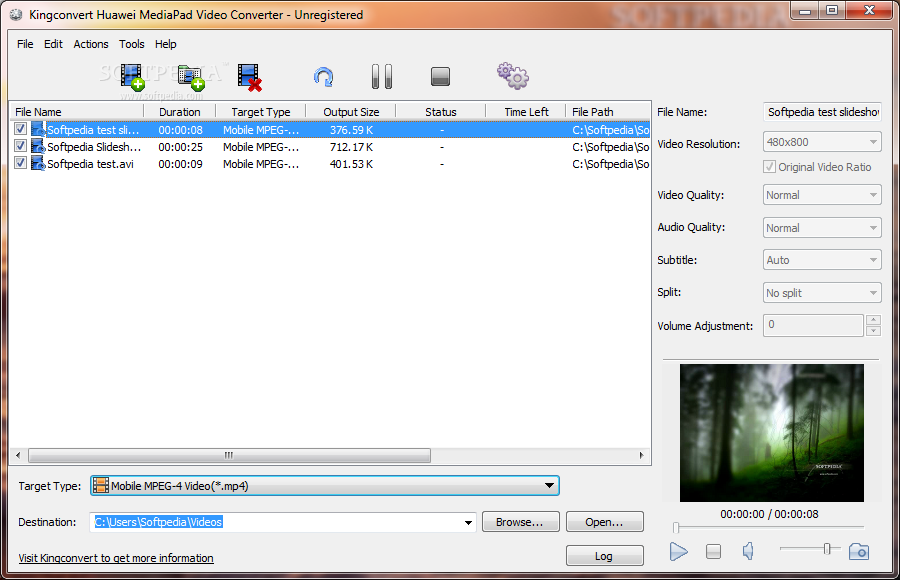Click the file icon of Softpedia Slidesh... row
Image resolution: width=900 pixels, height=580 pixels.
tap(38, 146)
